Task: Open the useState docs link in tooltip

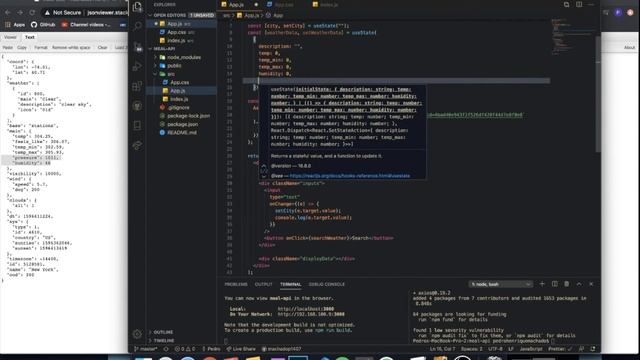Action: 349,176
